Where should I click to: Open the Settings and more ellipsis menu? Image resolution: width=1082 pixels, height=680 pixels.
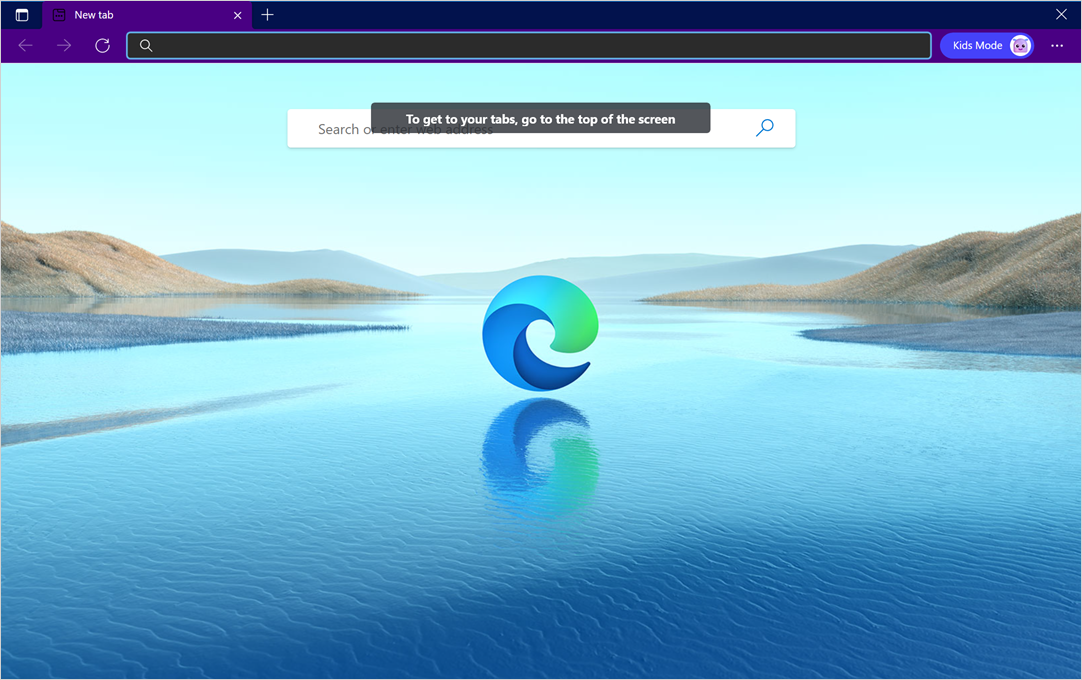pos(1057,45)
